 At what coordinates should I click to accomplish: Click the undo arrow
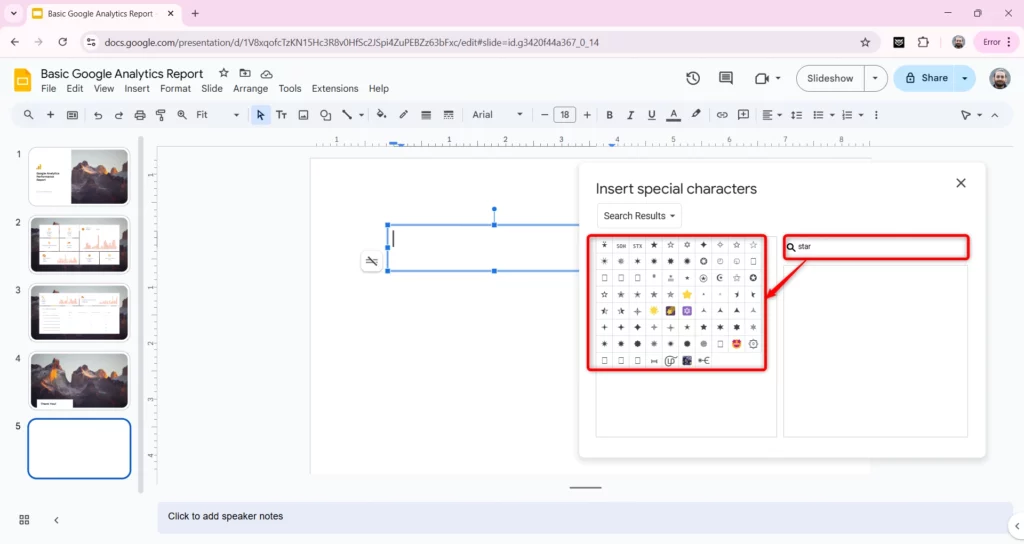point(98,115)
